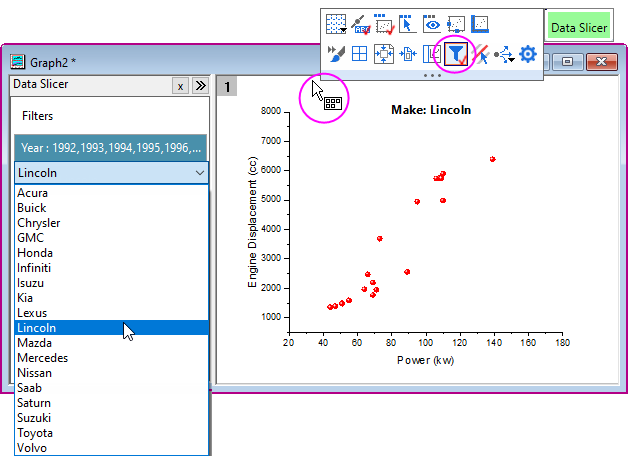The height and width of the screenshot is (456, 628).
Task: Click layer 1 button on graph
Action: 228,87
